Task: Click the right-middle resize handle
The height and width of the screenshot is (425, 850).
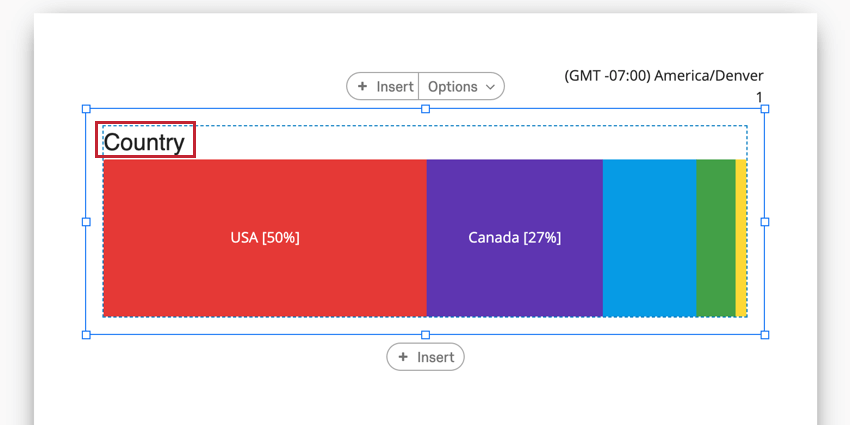Action: [x=765, y=222]
